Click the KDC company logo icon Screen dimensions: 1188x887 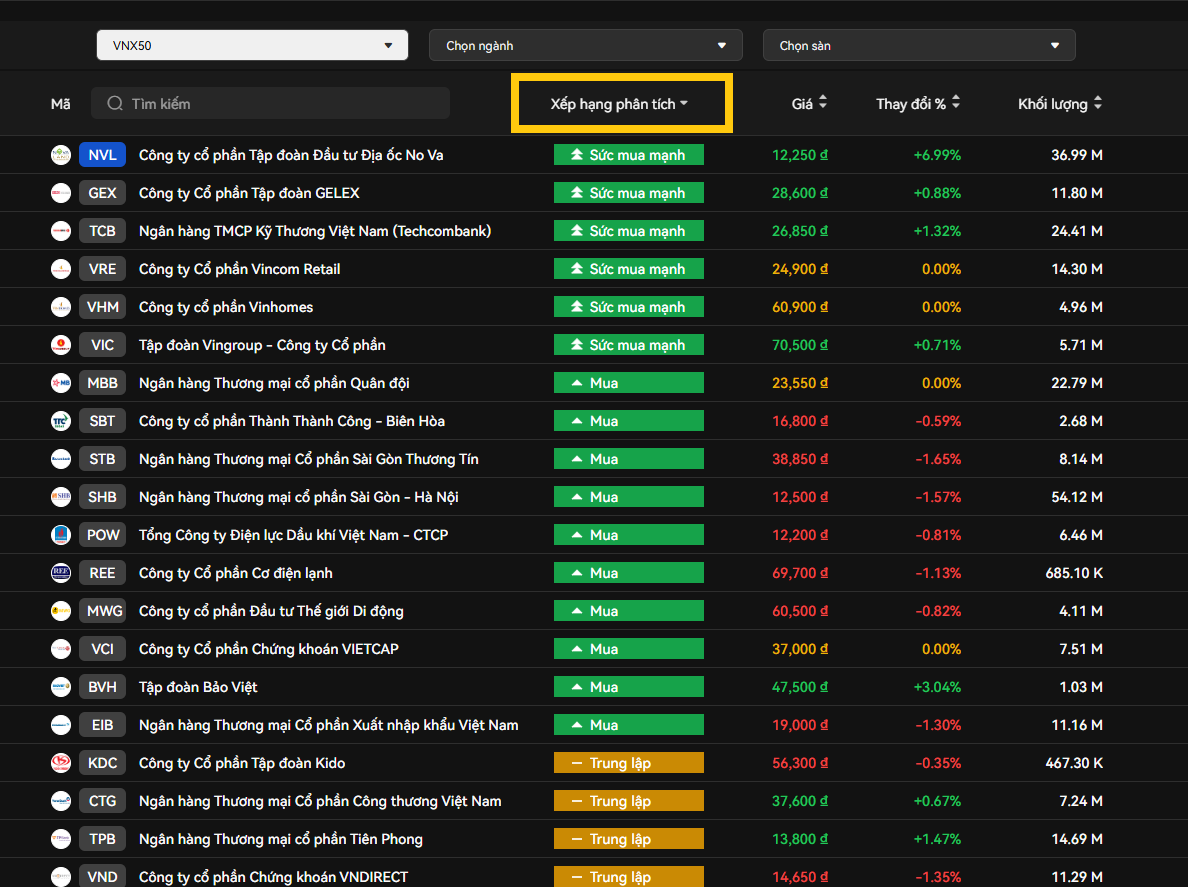point(61,763)
